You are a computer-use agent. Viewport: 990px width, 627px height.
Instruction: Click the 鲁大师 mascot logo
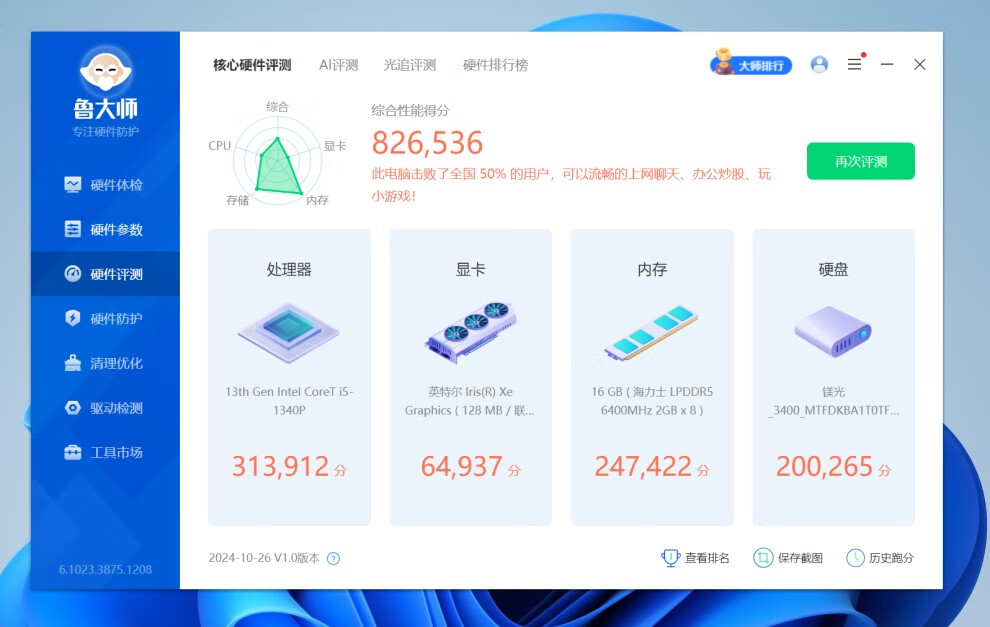coord(105,69)
